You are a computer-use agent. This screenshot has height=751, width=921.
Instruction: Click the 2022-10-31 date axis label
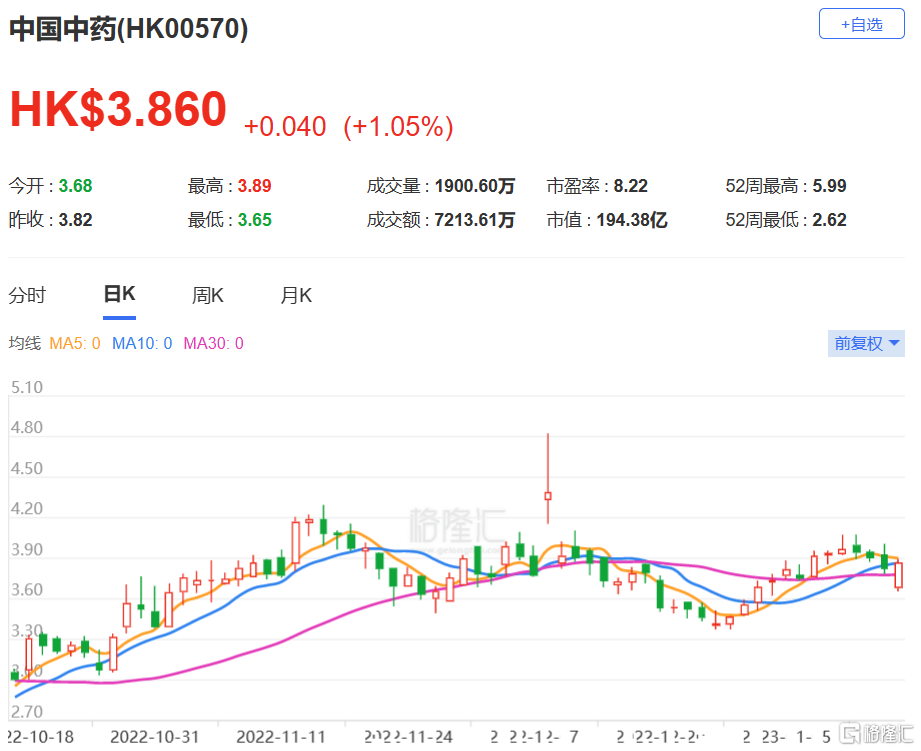[154, 737]
